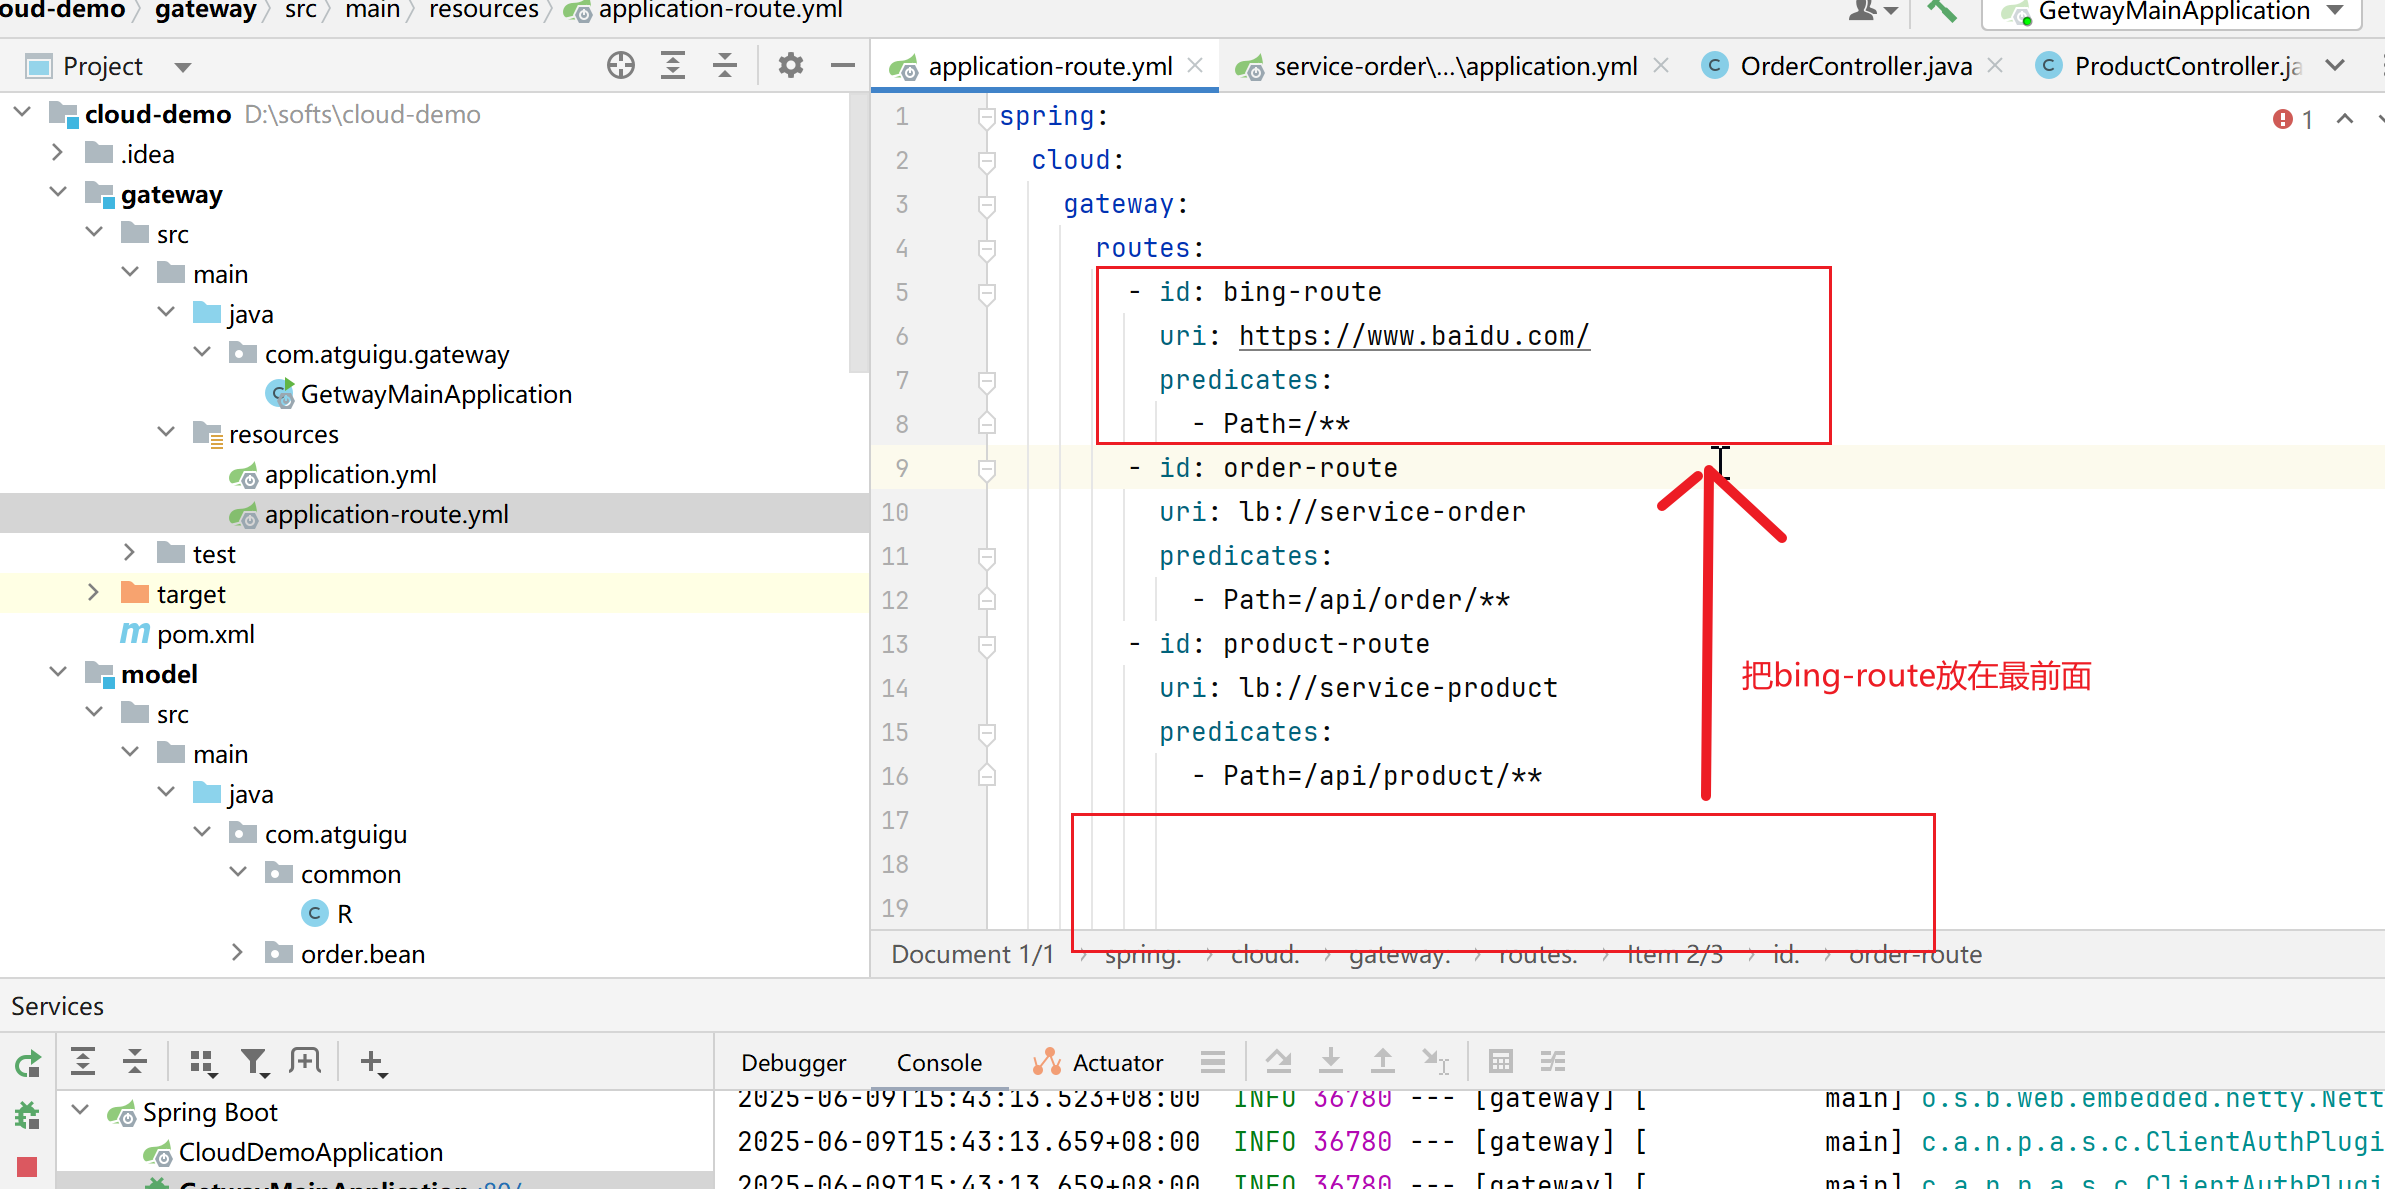Screen dimensions: 2385x1189
Task: Close the application-route.yml tab
Action: click(1195, 65)
